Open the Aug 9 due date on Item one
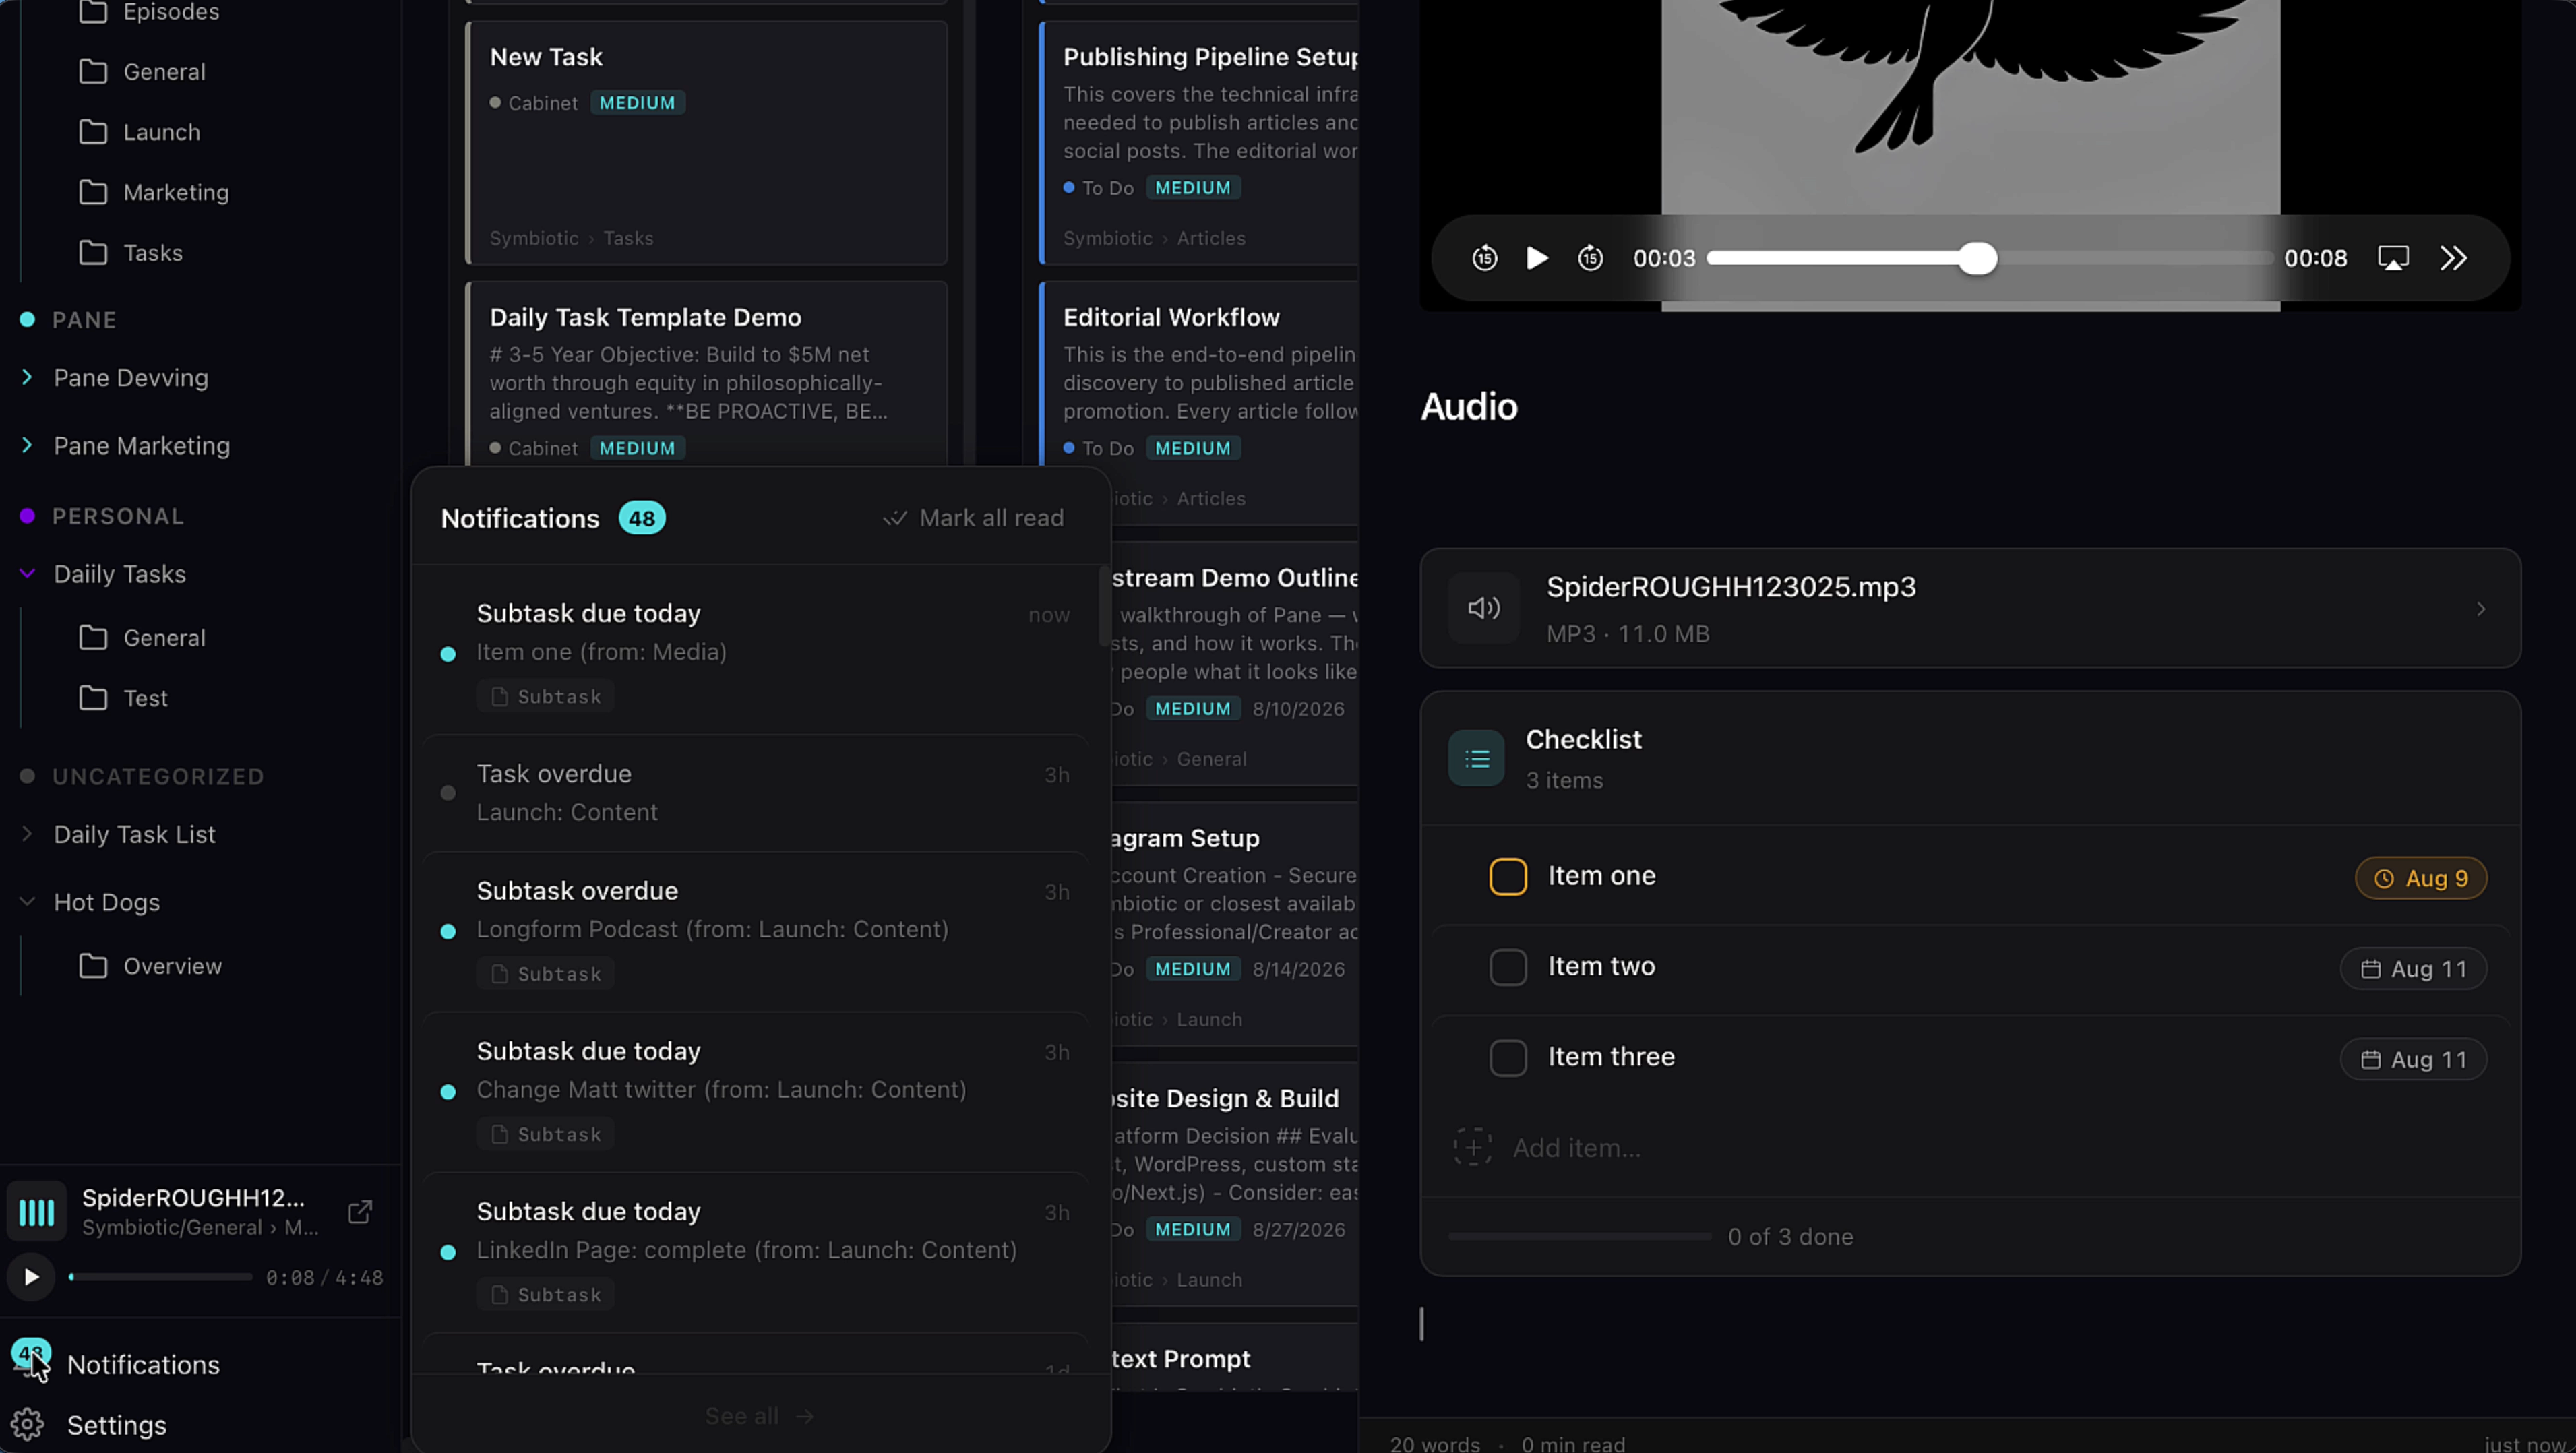Image resolution: width=2576 pixels, height=1453 pixels. click(2421, 878)
